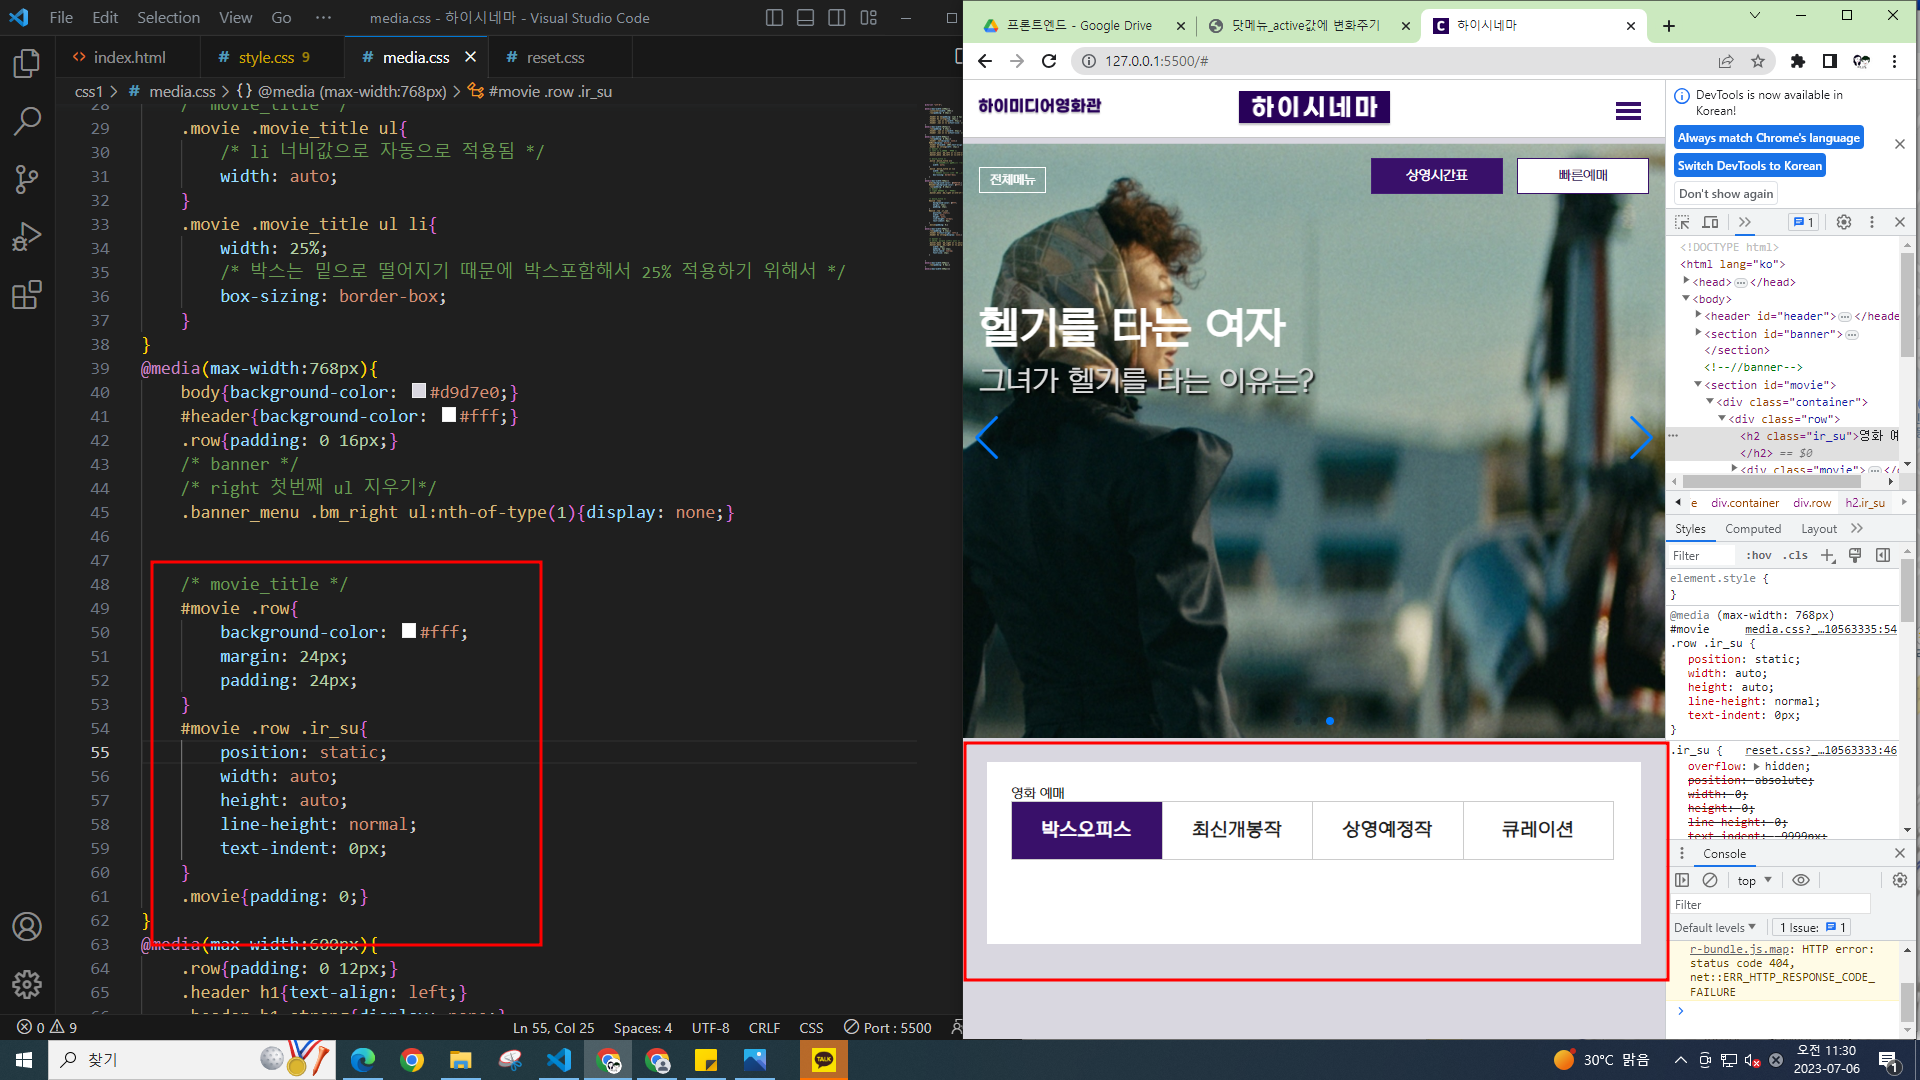1920x1080 pixels.
Task: Toggle the device toolbar in DevTools
Action: pos(1711,222)
